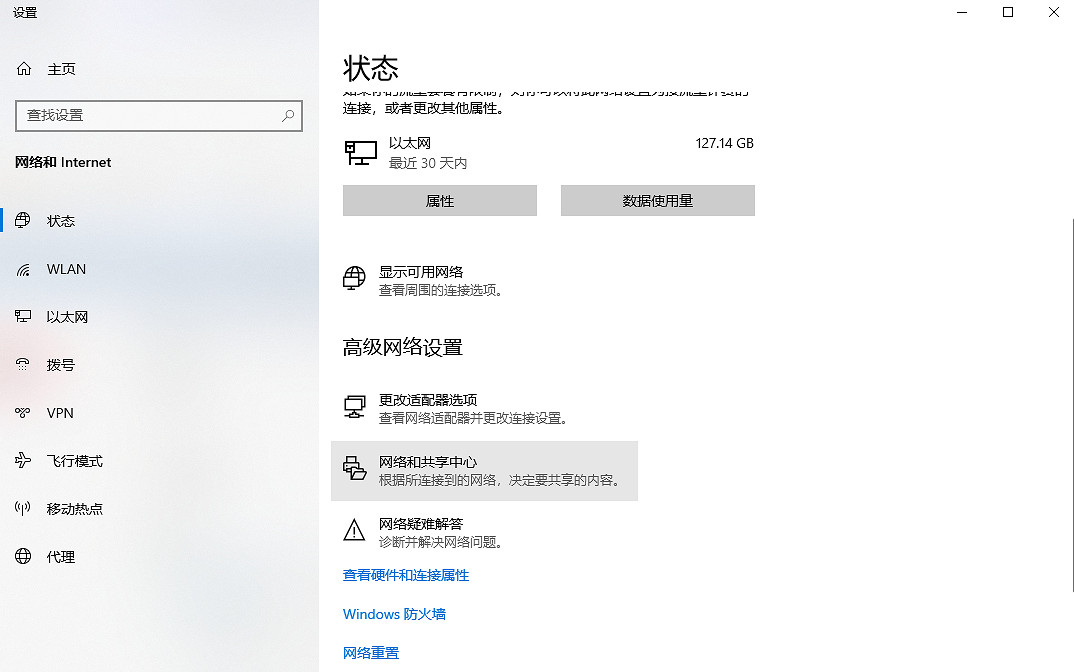Click the globe icon for 显示可用网络

coord(354,280)
